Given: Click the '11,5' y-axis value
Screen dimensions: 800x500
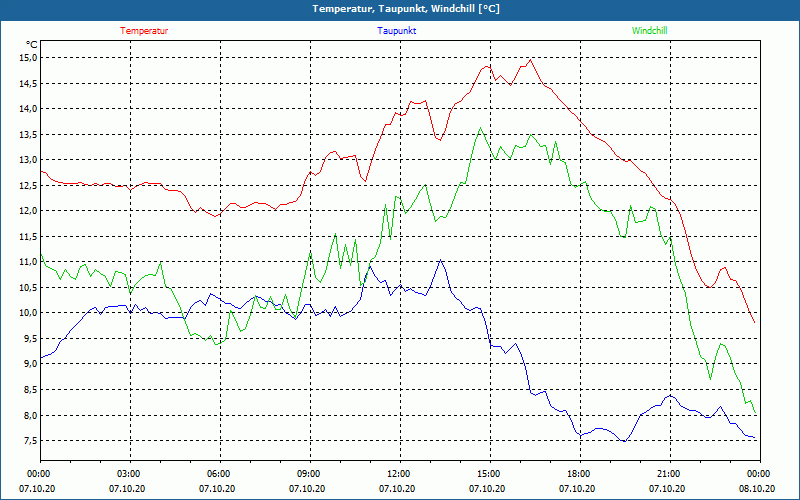Looking at the screenshot, I should tap(28, 236).
